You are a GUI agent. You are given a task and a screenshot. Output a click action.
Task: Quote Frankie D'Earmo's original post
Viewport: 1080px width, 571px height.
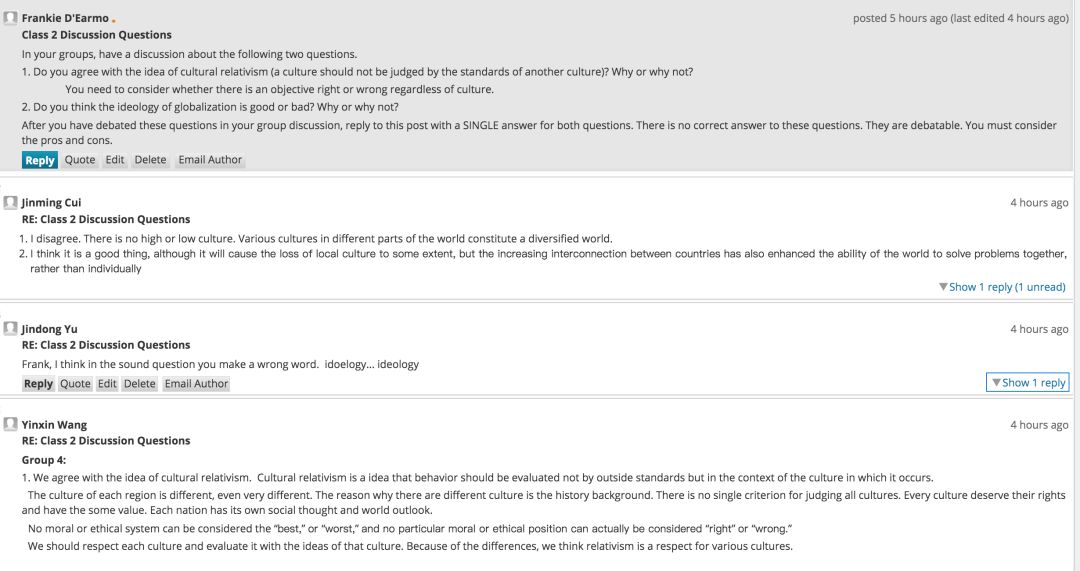click(80, 160)
